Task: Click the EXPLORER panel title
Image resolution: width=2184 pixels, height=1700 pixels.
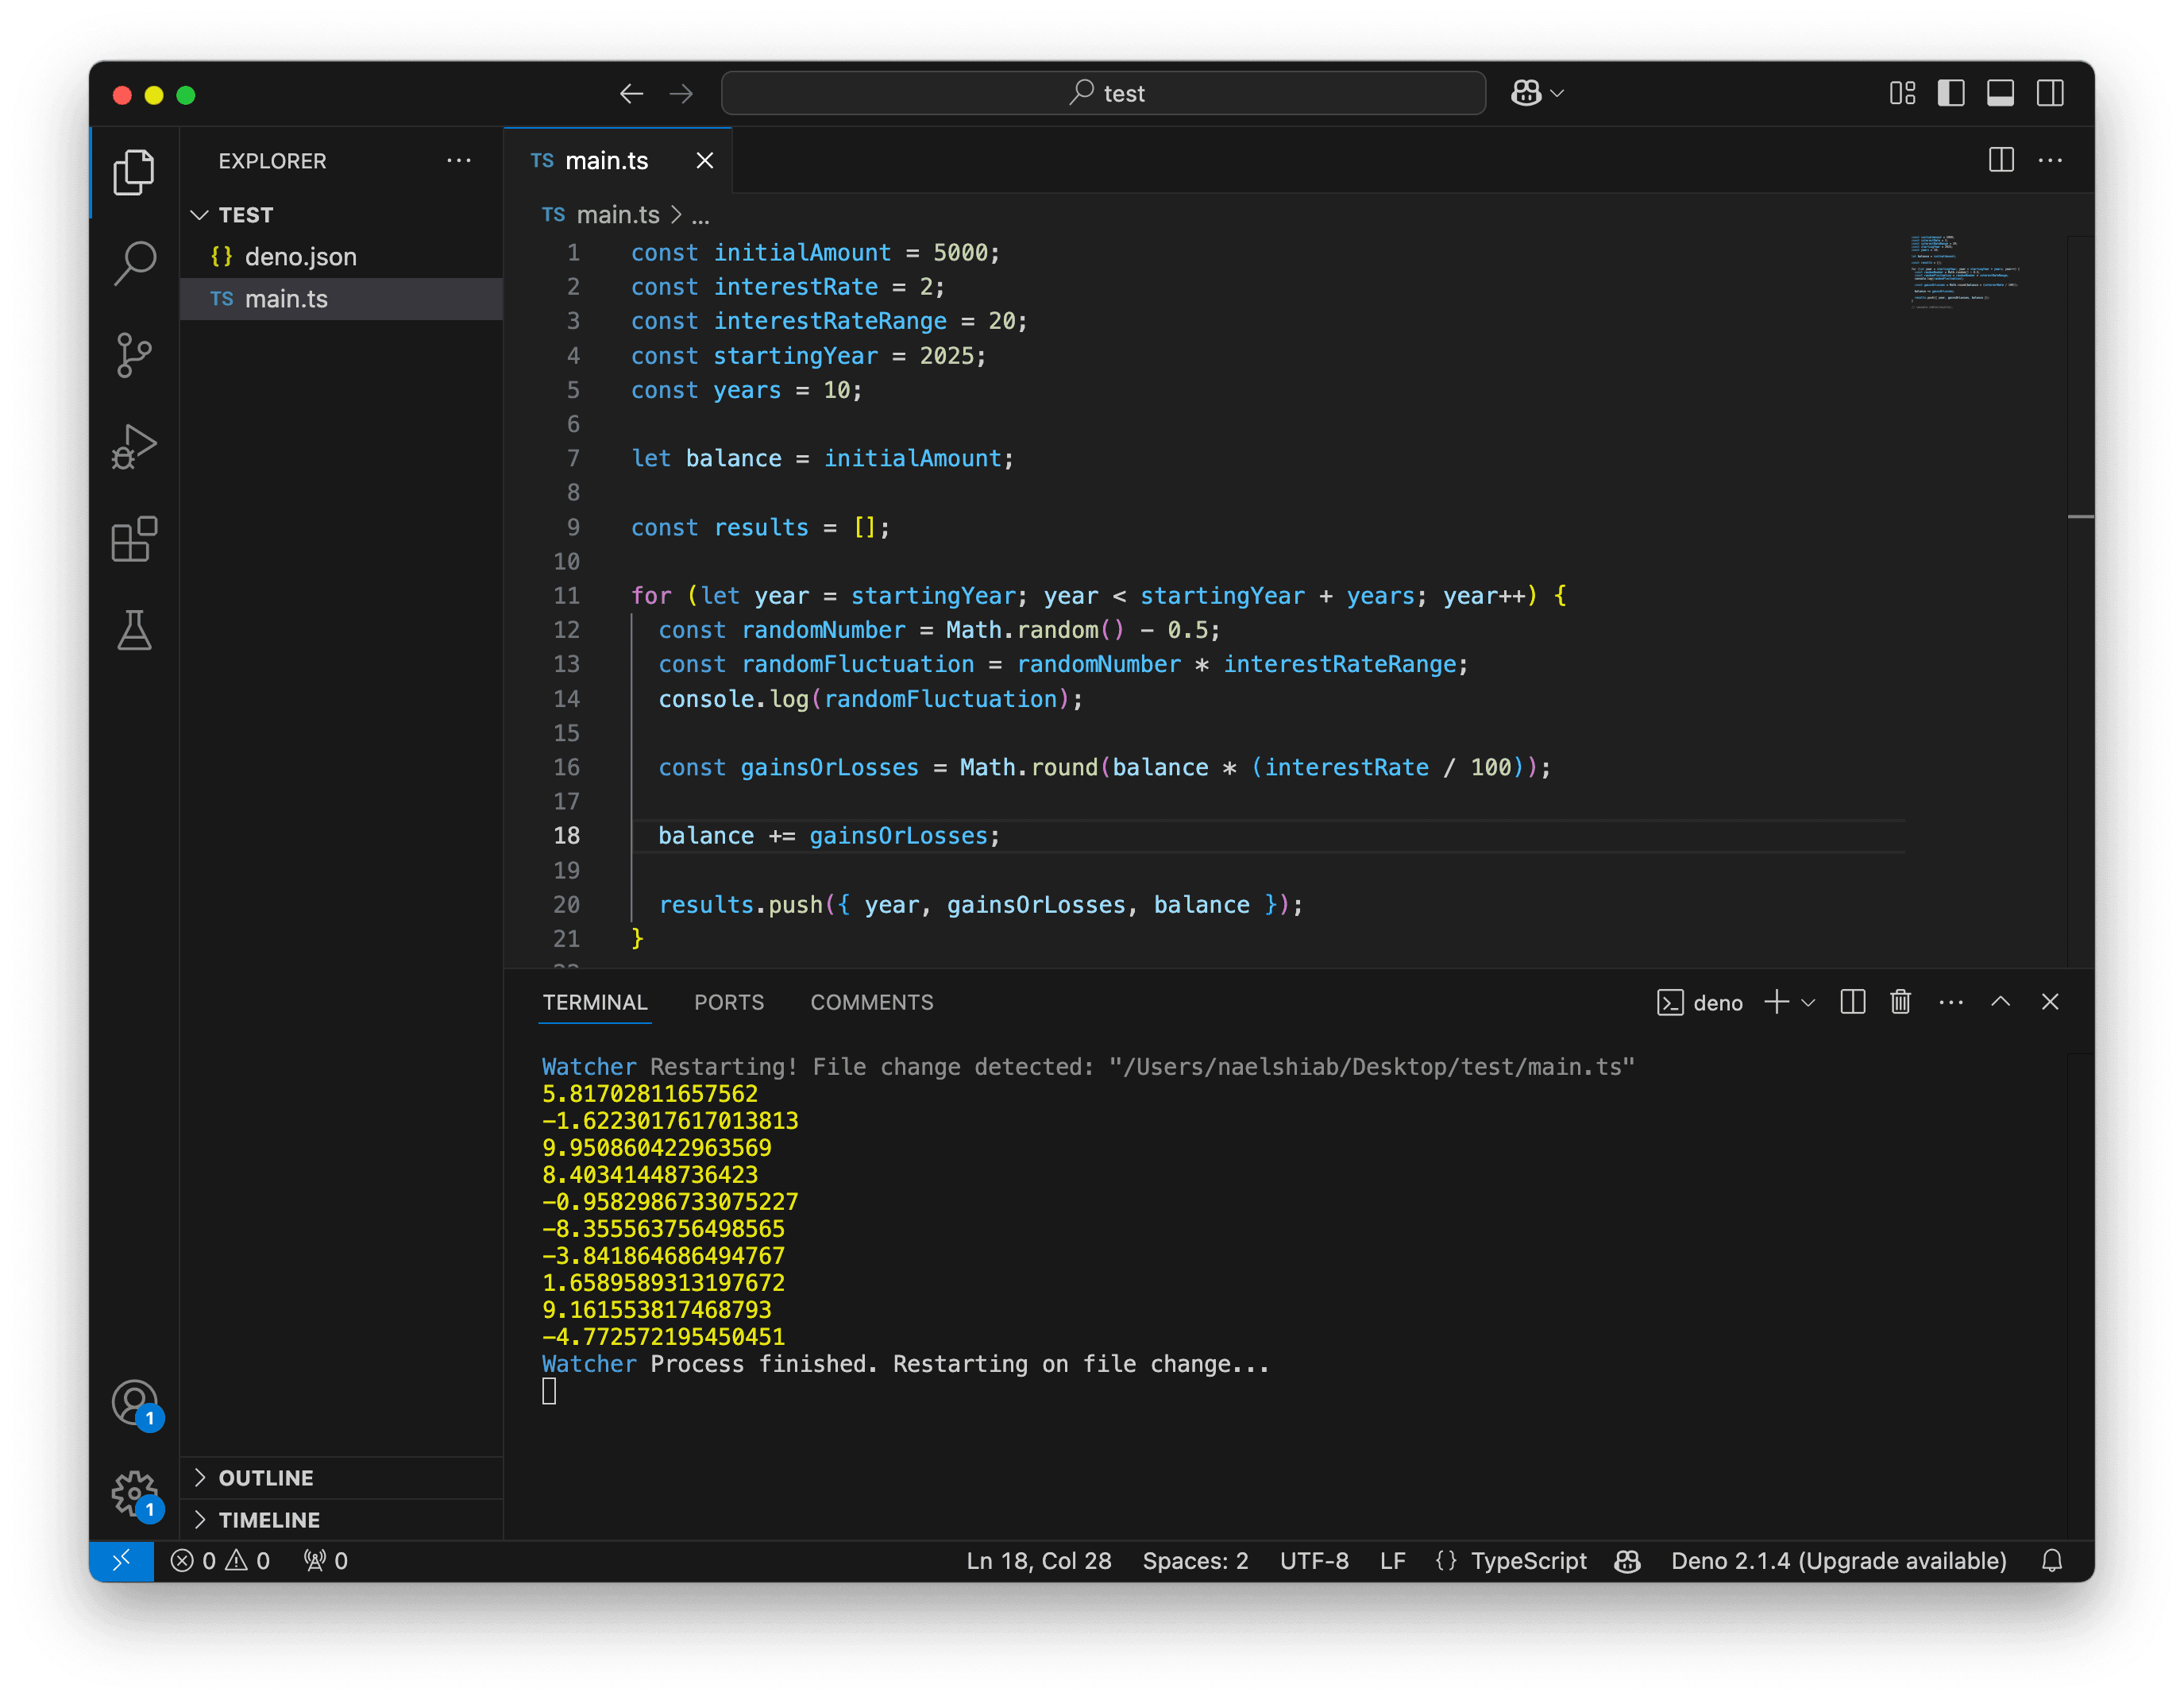Action: pyautogui.click(x=272, y=161)
